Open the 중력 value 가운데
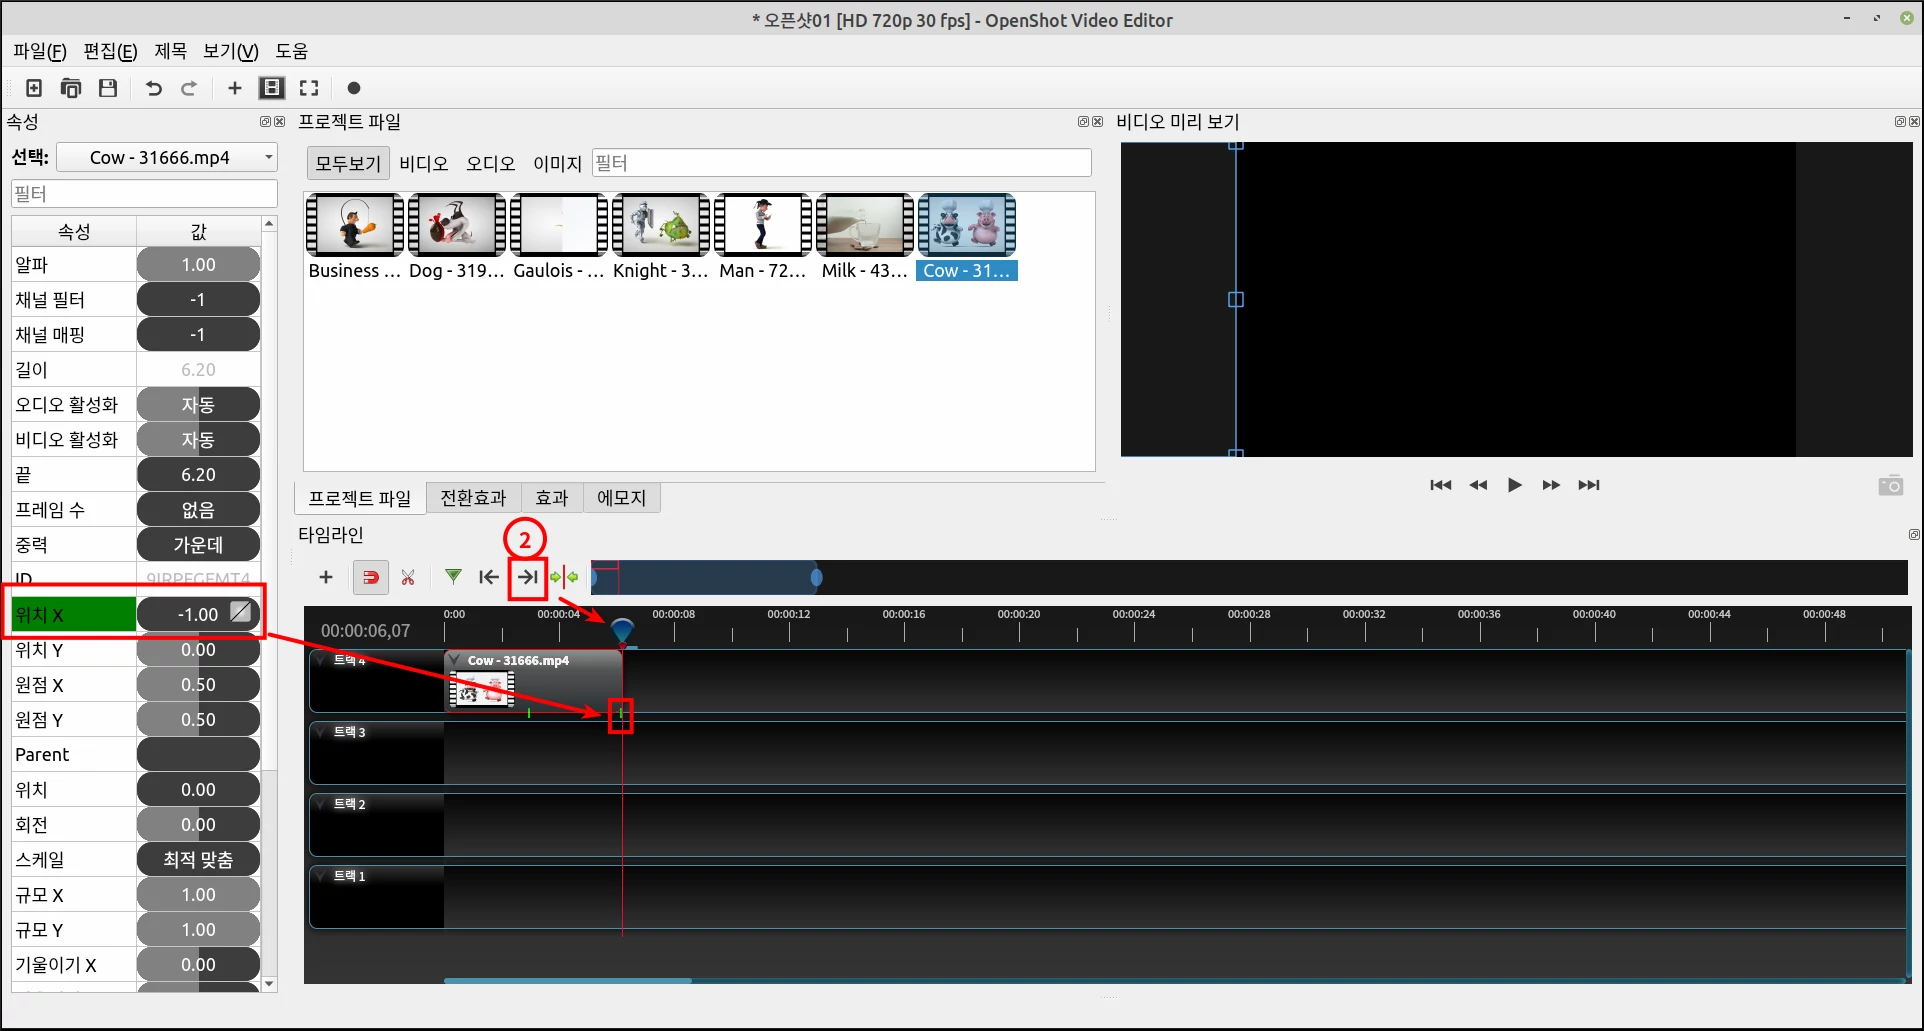This screenshot has height=1031, width=1924. tap(198, 545)
